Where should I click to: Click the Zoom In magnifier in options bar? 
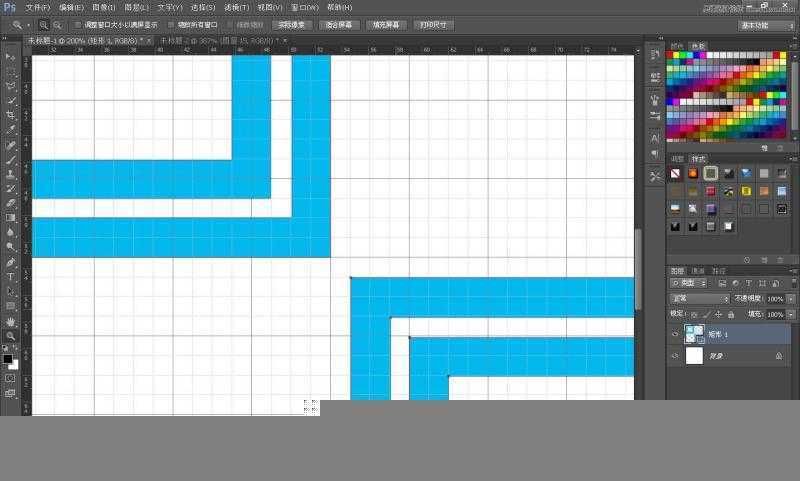coord(44,25)
